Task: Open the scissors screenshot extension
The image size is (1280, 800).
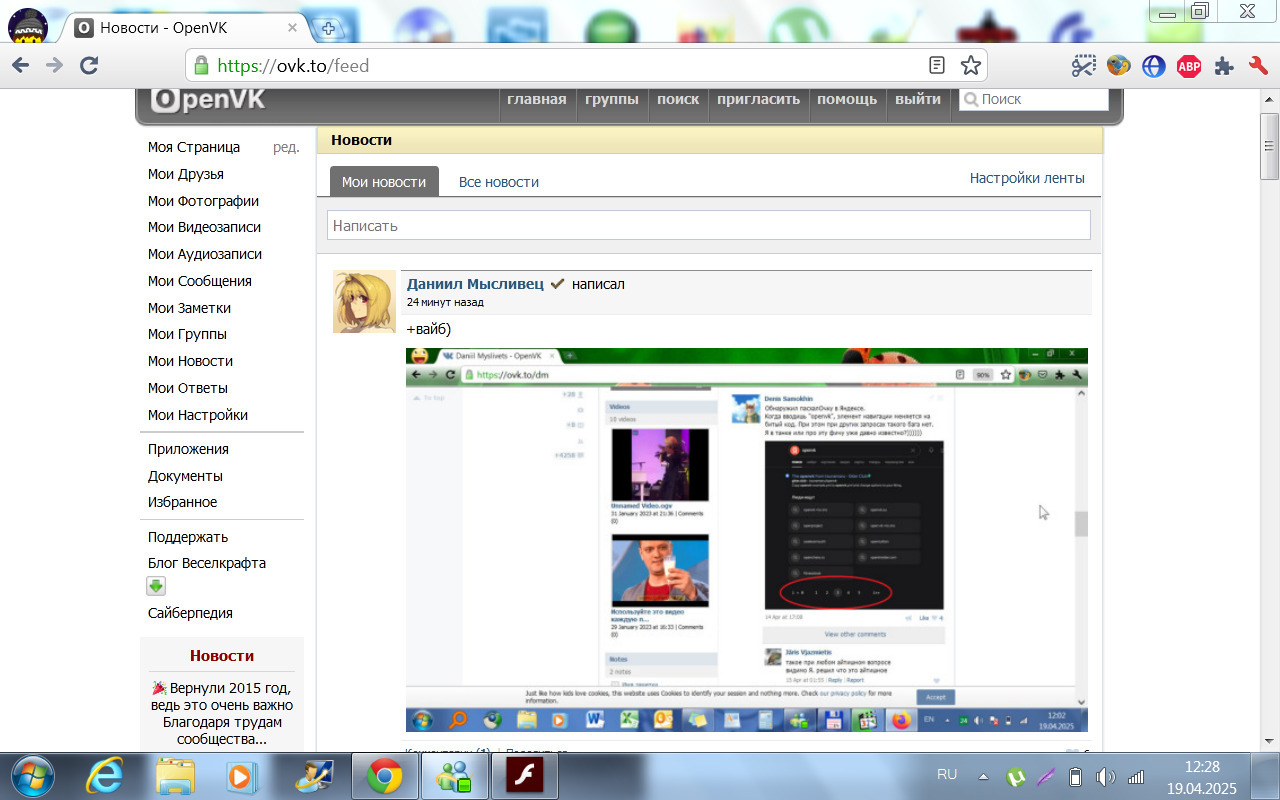Action: coord(1084,66)
